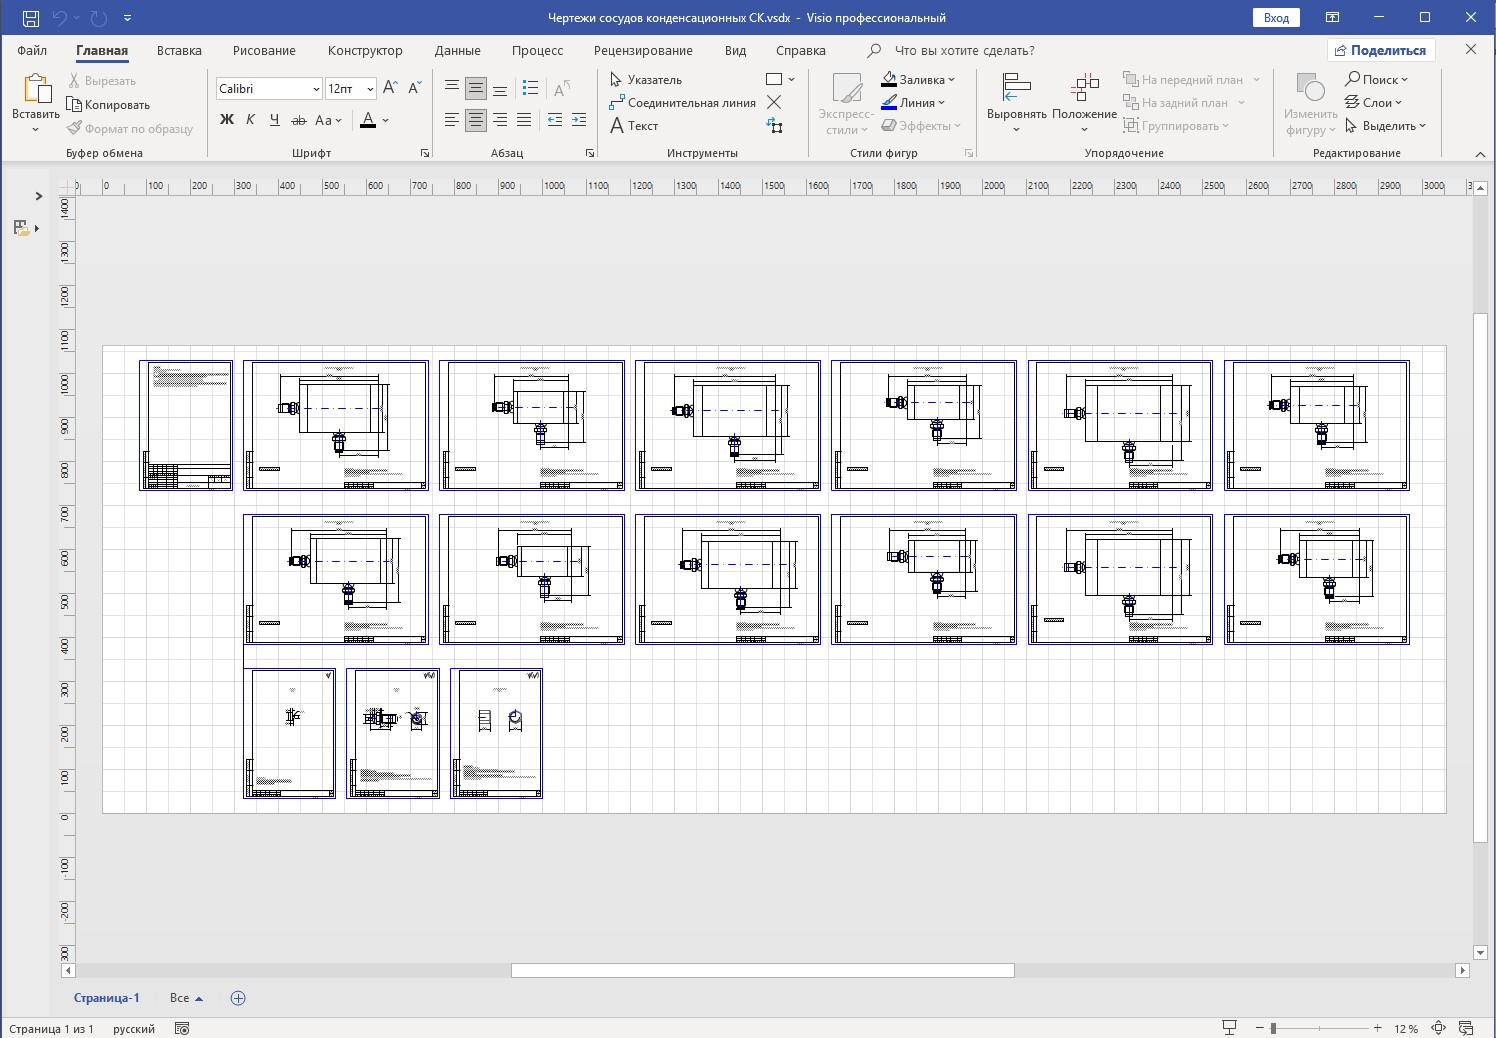Toggle italic (К) formatting
This screenshot has width=1496, height=1038.
coord(250,120)
